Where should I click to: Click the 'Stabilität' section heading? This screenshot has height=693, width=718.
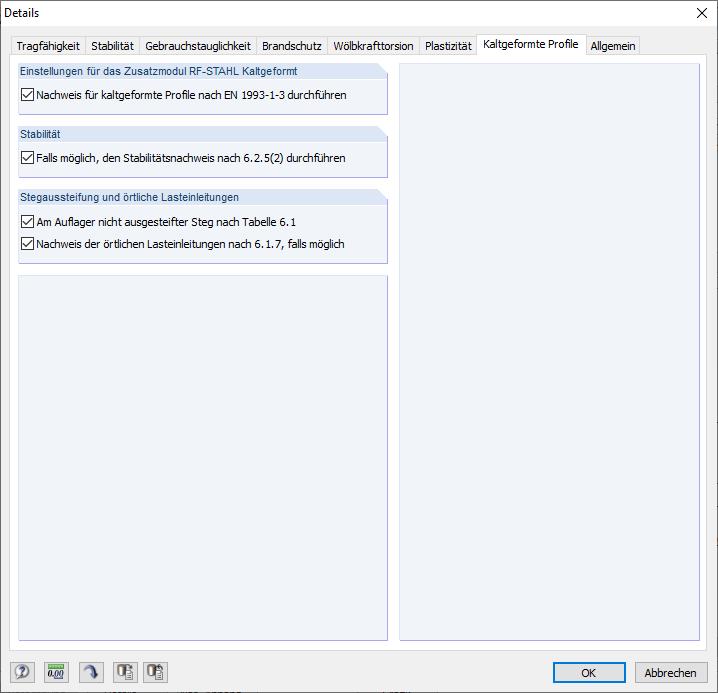[40, 134]
